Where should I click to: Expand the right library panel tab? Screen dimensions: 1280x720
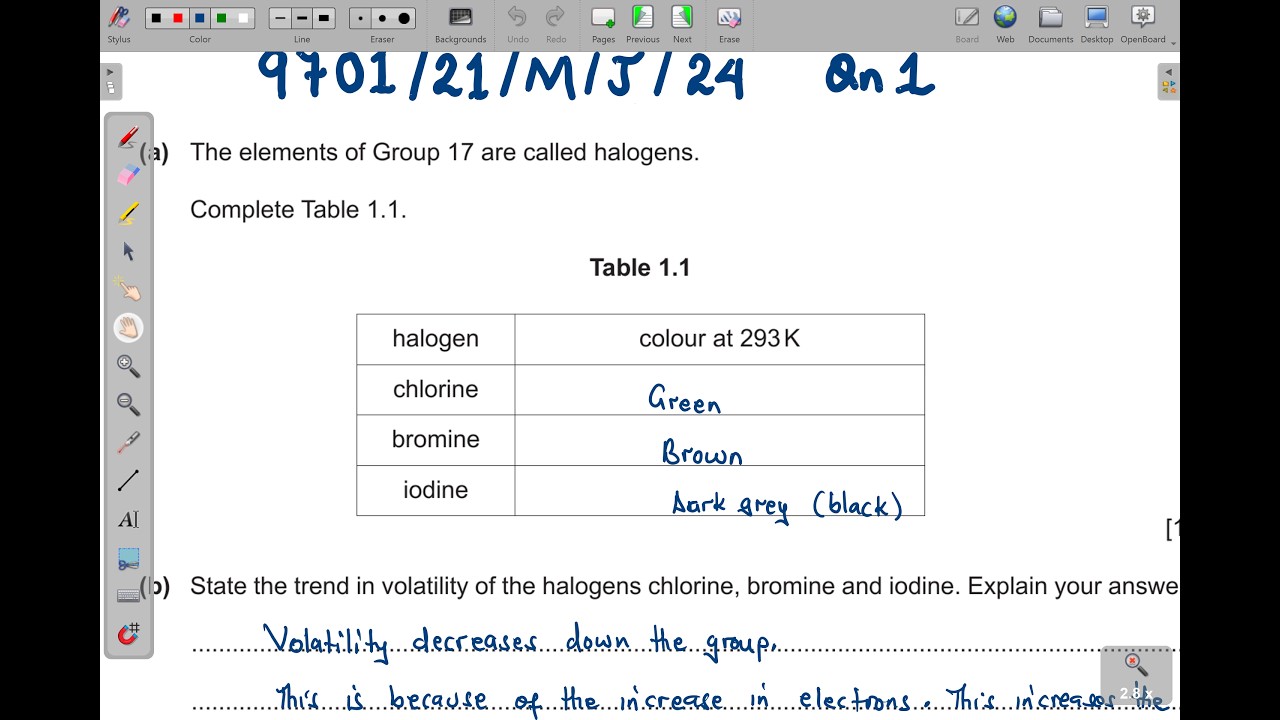(x=1169, y=82)
